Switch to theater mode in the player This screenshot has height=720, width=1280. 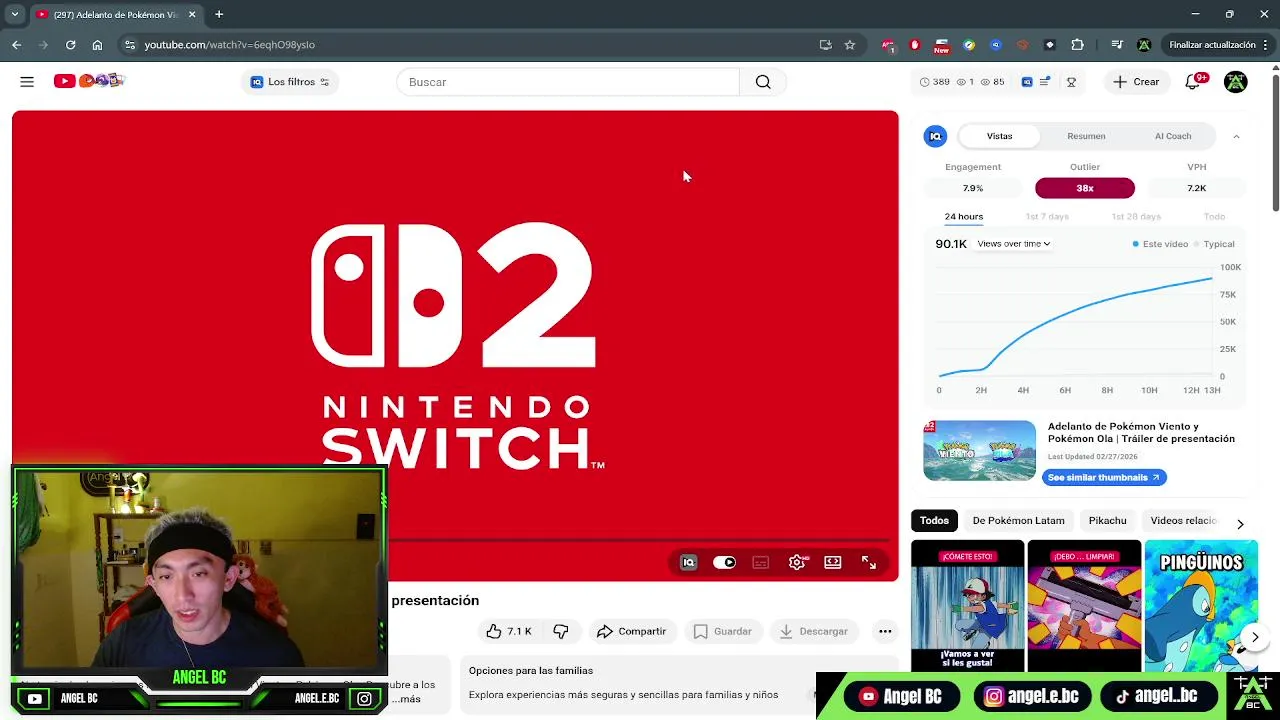point(833,563)
